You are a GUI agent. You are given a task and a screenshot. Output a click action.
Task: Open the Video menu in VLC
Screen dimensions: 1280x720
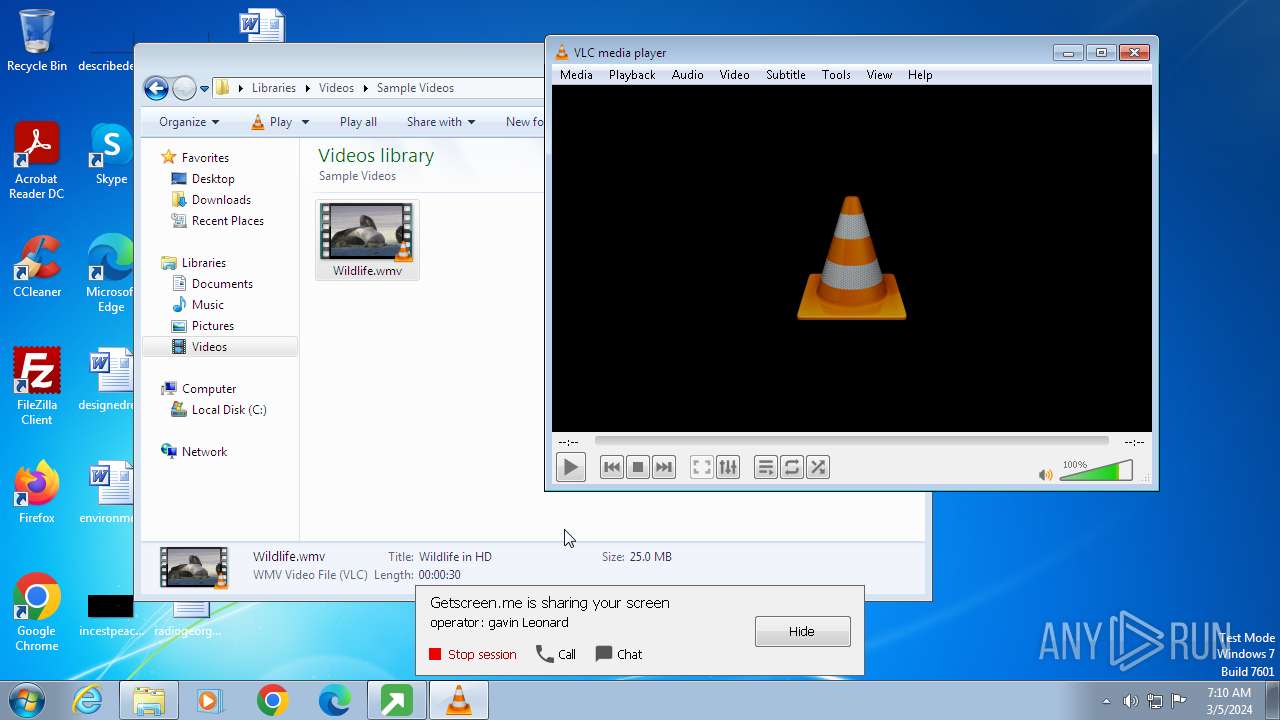tap(734, 75)
